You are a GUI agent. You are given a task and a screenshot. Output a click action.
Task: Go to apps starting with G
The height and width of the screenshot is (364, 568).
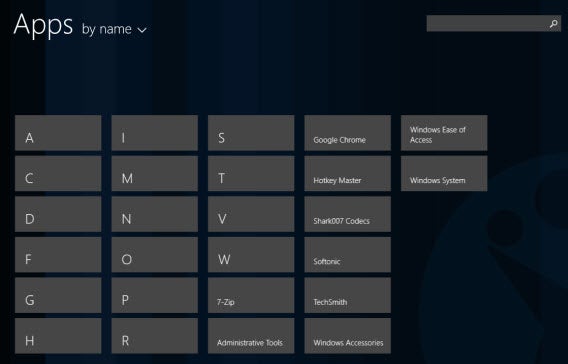click(58, 295)
